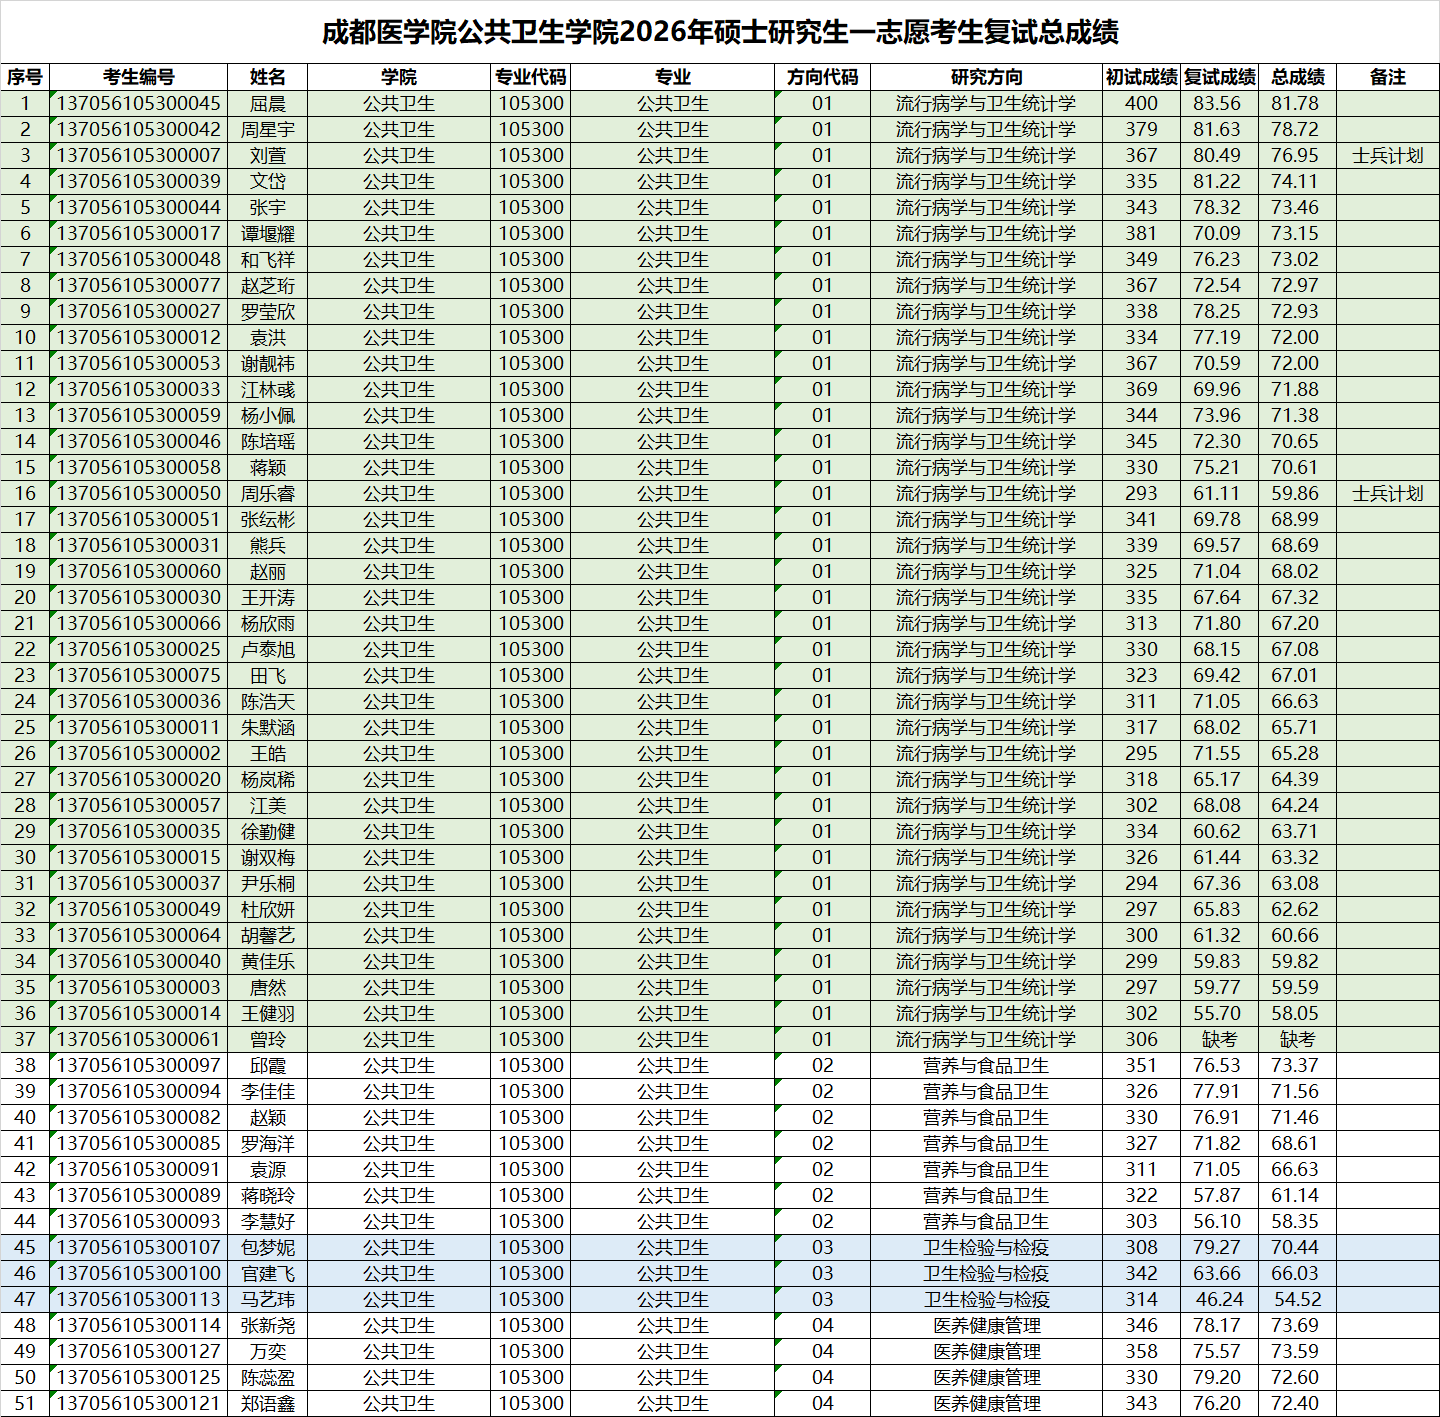Click the name cell 周星宇

click(x=267, y=129)
